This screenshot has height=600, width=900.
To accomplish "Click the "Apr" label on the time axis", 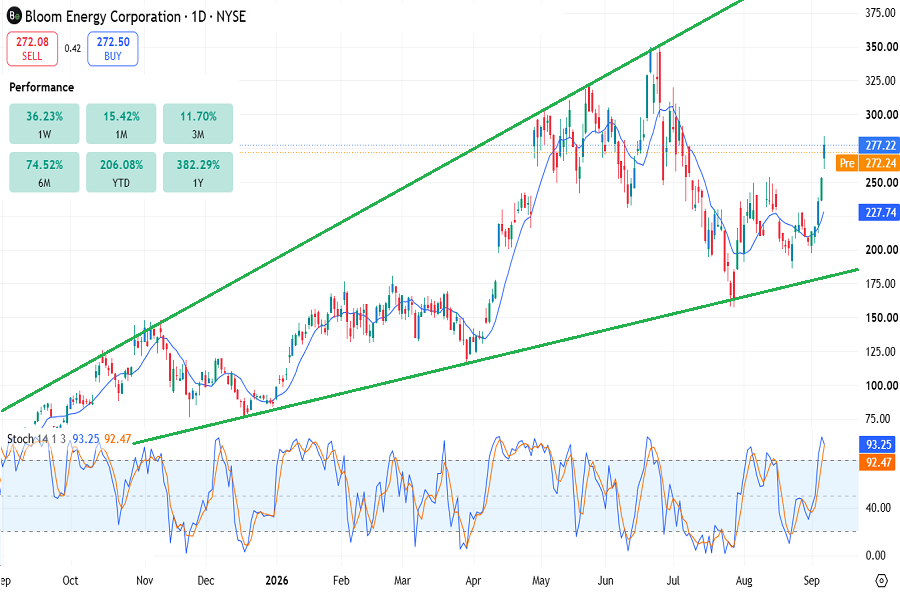I will click(473, 580).
